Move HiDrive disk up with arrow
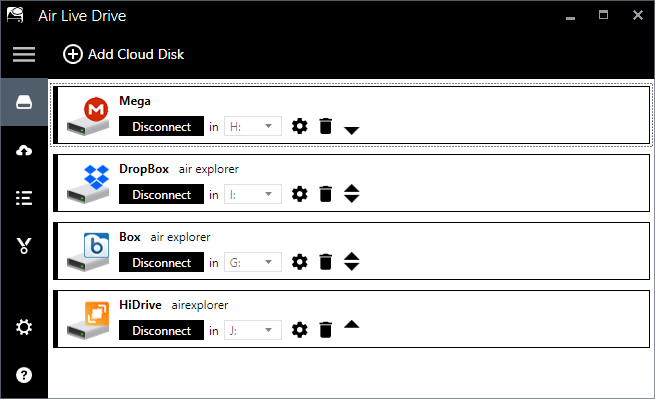 point(351,324)
